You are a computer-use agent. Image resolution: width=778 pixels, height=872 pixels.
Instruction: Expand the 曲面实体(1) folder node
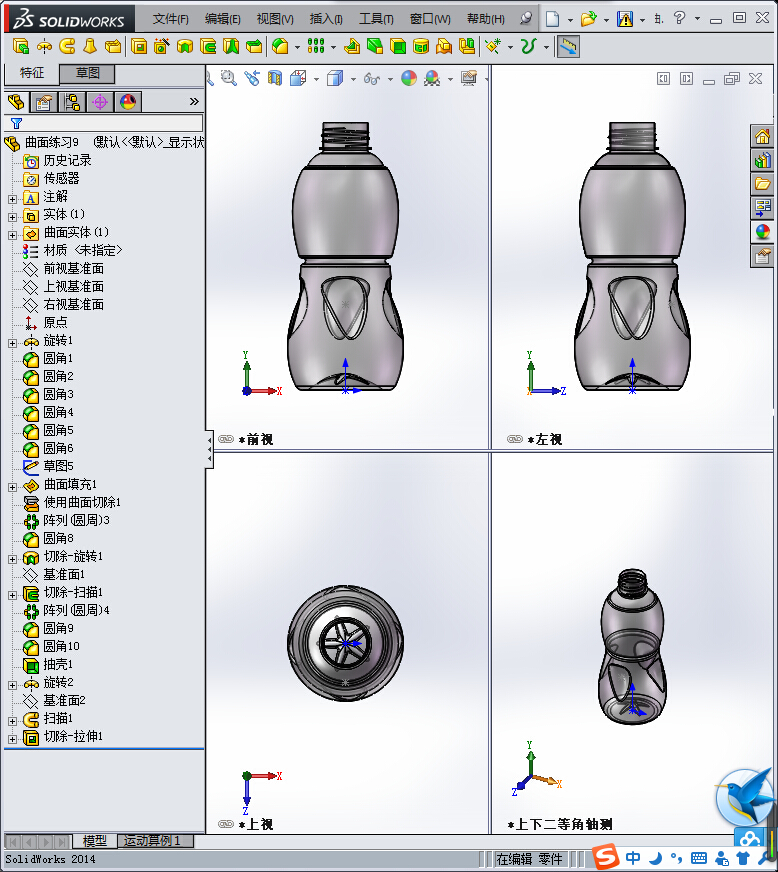(x=12, y=235)
